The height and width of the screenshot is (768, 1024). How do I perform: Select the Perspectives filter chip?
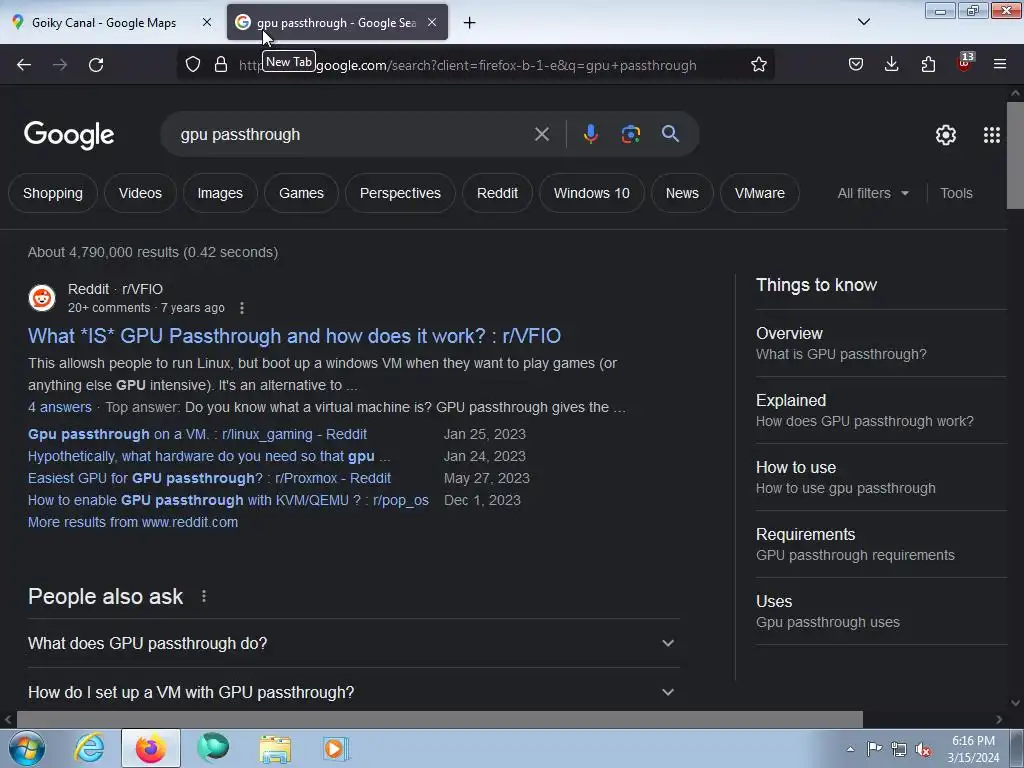[400, 193]
